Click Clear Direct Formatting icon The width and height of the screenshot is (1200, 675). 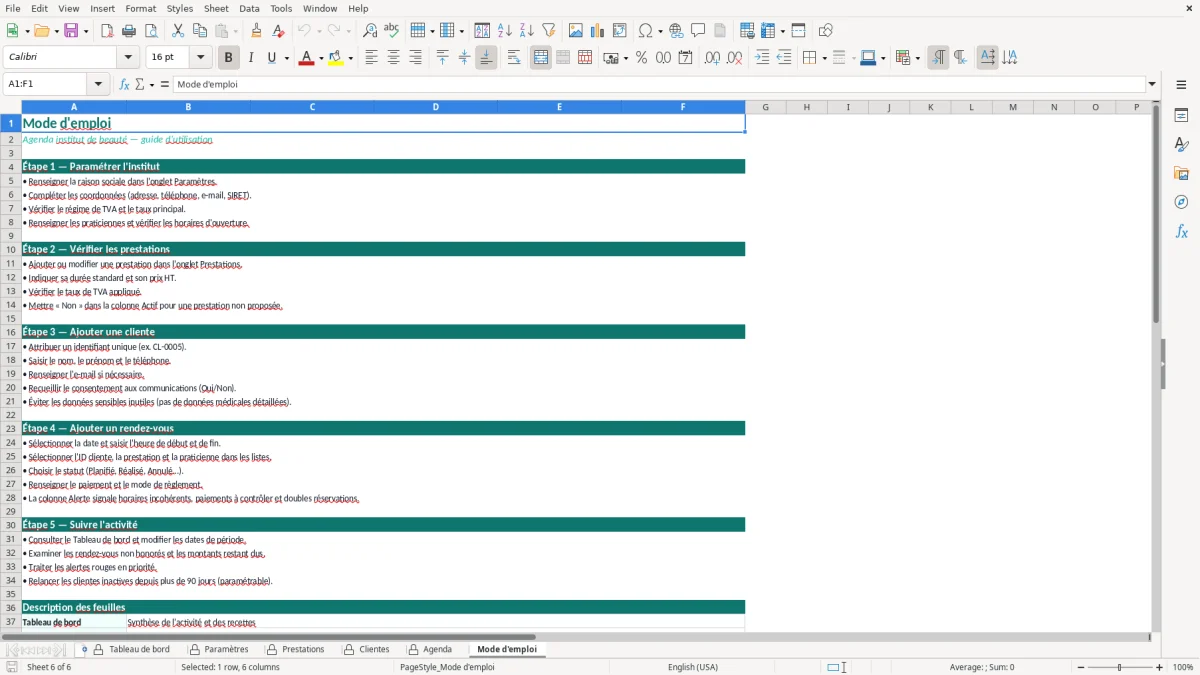pyautogui.click(x=279, y=31)
